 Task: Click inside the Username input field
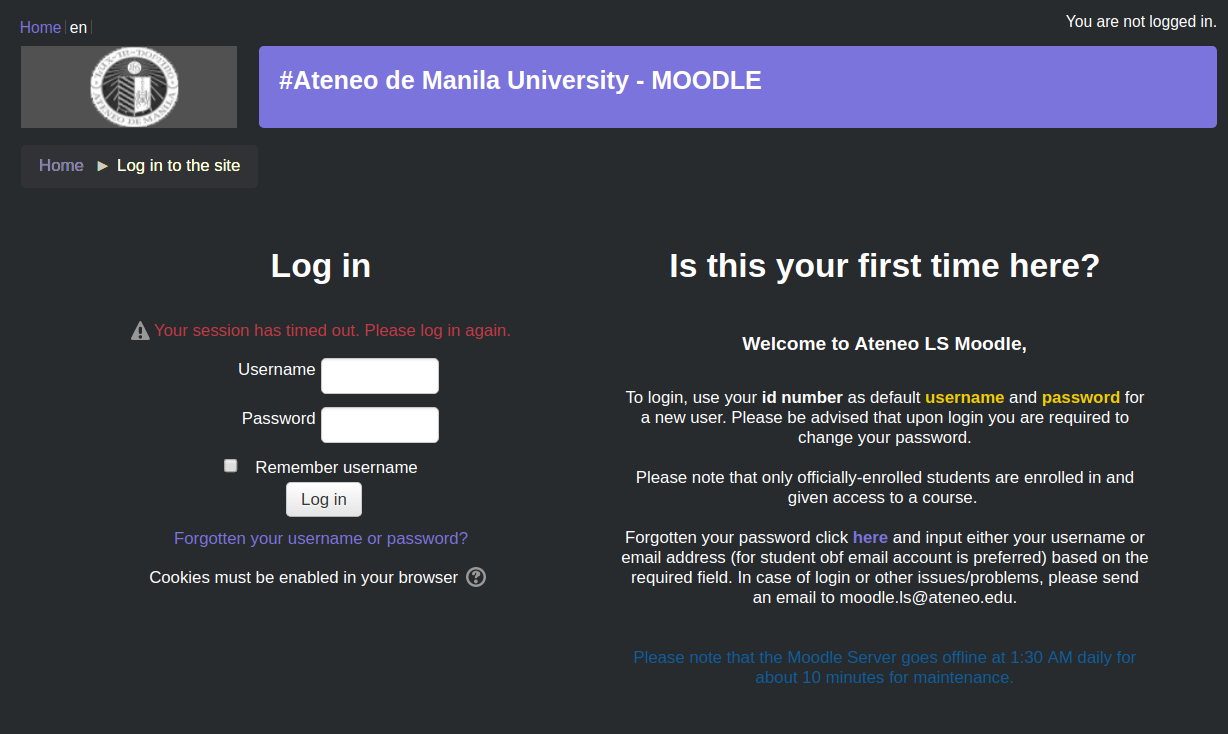coord(380,375)
